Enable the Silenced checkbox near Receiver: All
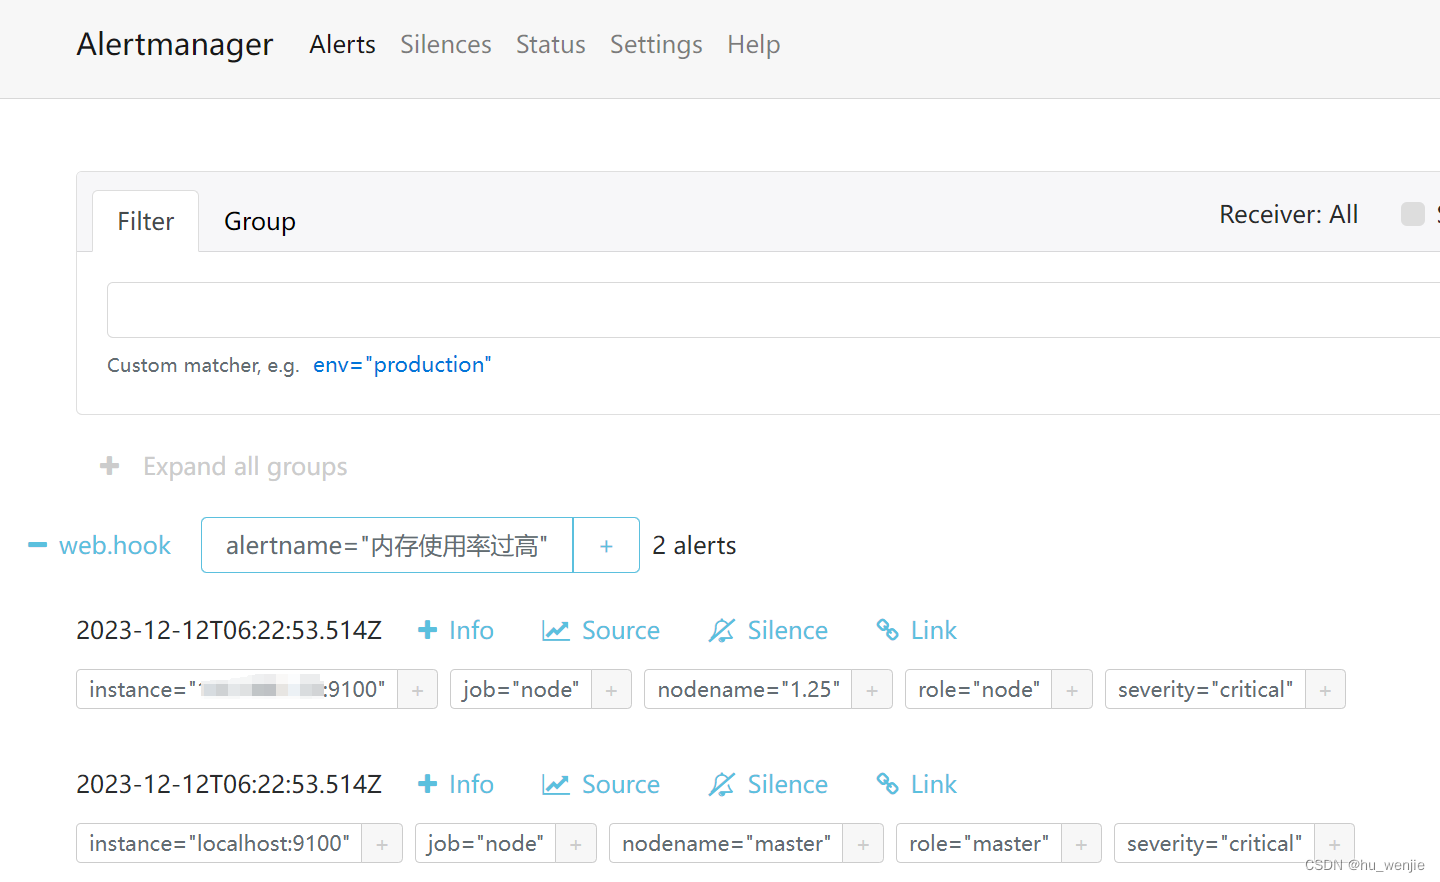Screen dimensions: 1440x882 [x=1412, y=214]
